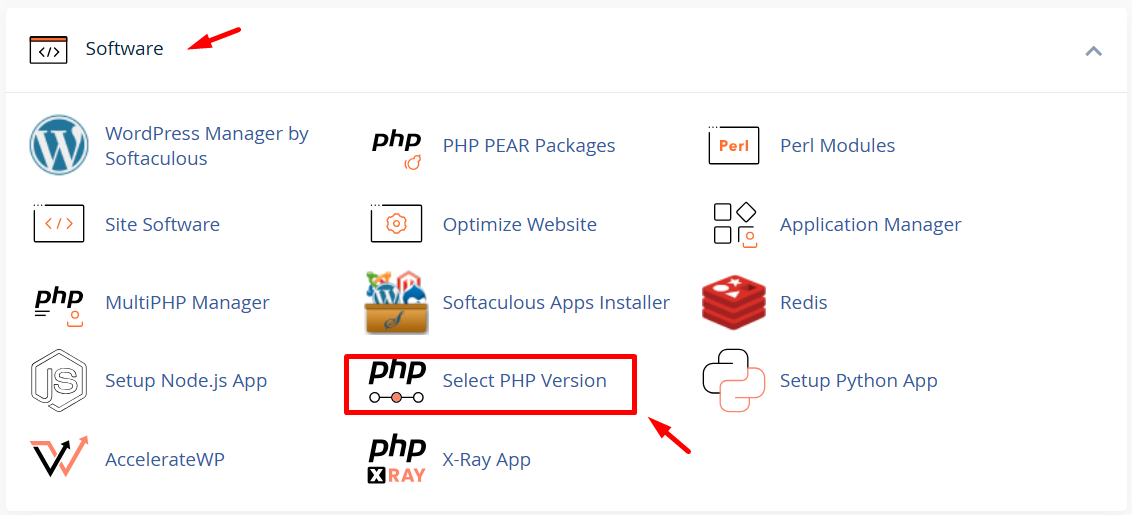The width and height of the screenshot is (1132, 515).
Task: Open WordPress Manager by Softaculous link
Action: pos(206,146)
